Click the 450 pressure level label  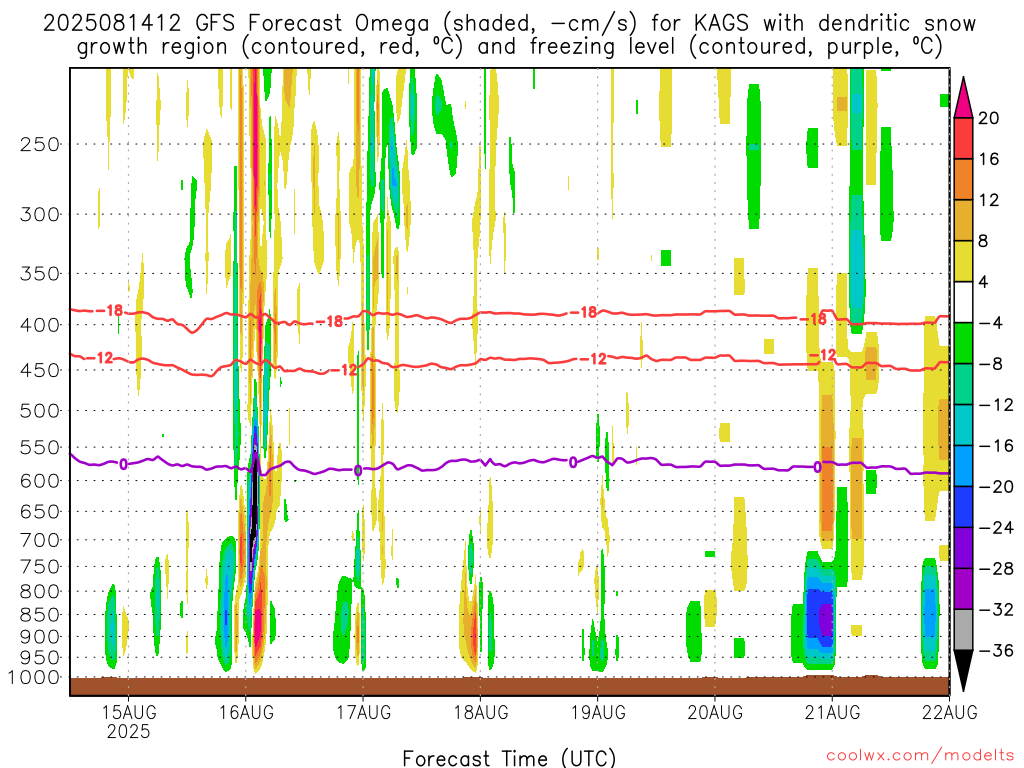click(39, 370)
